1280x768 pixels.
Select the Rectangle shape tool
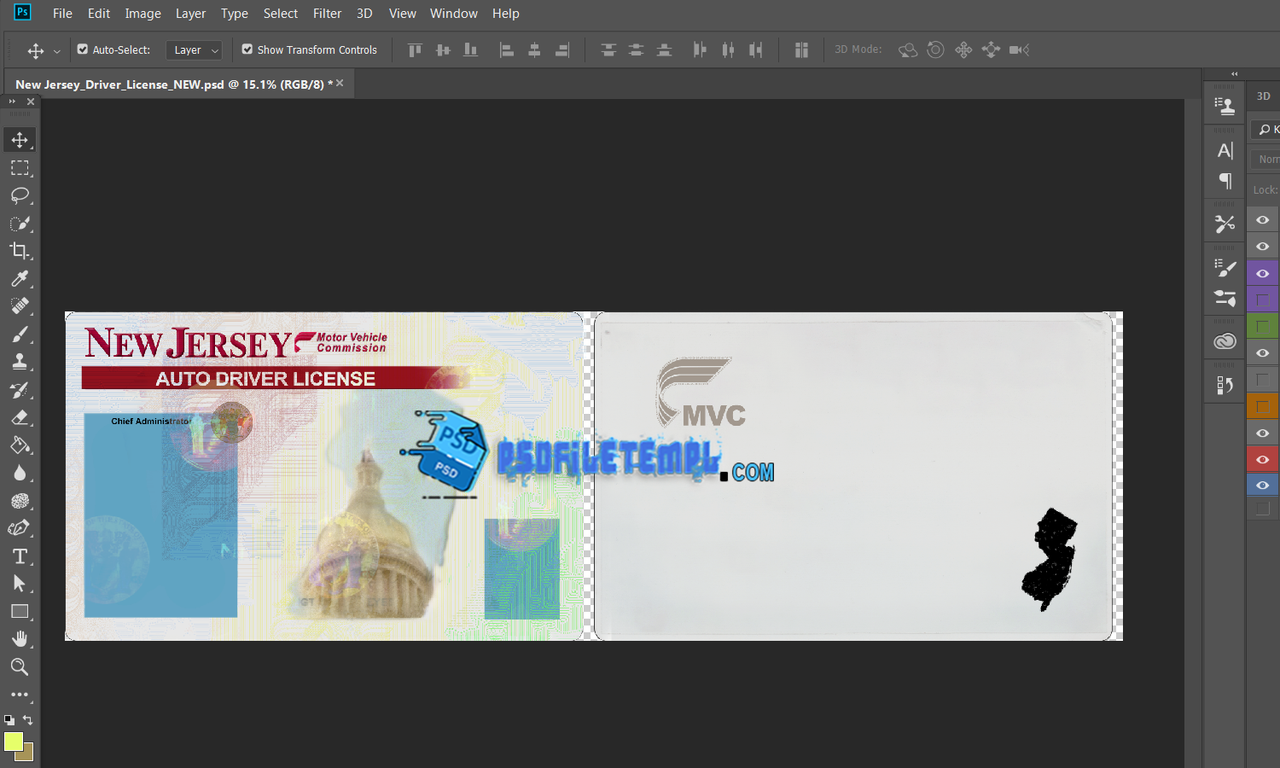(x=19, y=611)
